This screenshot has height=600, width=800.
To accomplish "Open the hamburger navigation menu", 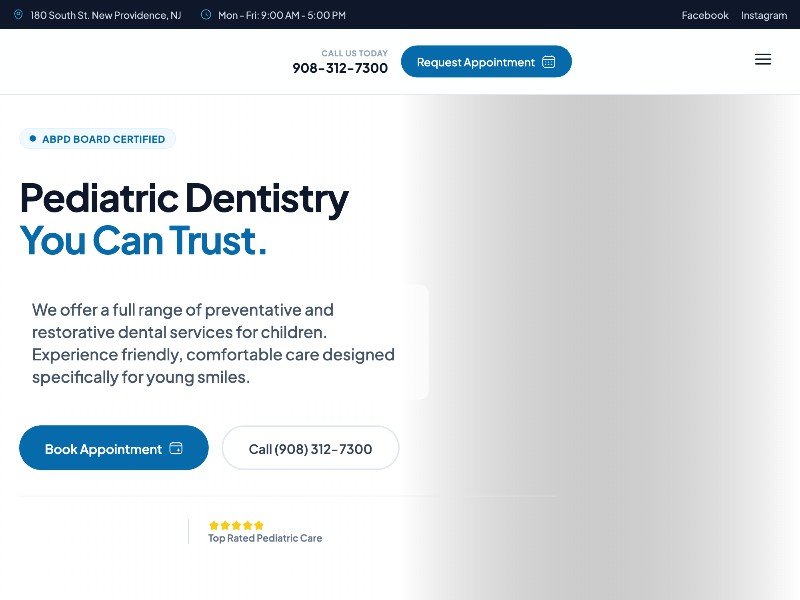I will tap(763, 60).
